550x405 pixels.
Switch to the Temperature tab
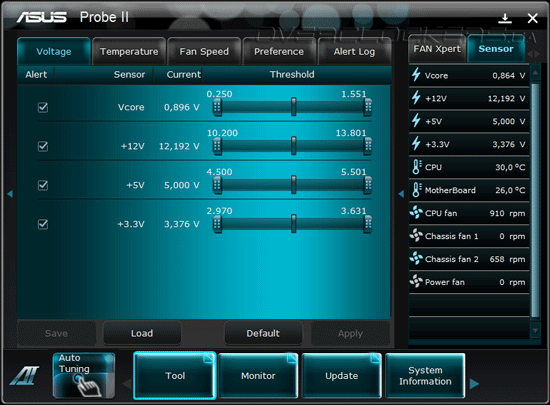point(129,52)
